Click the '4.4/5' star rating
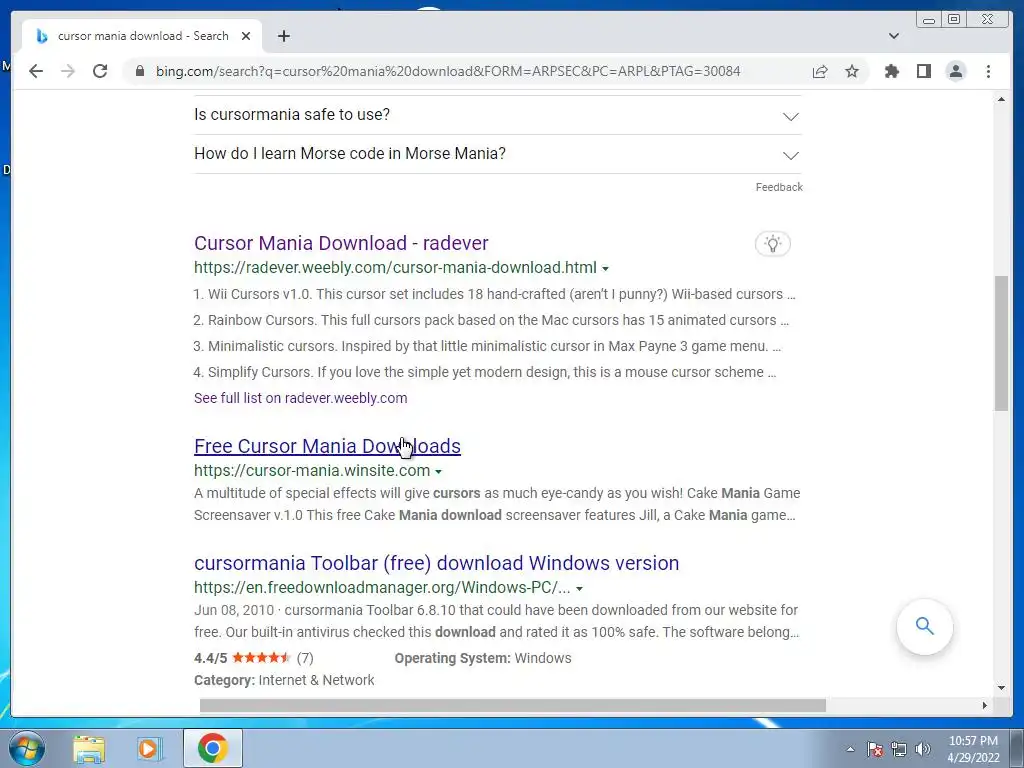 [253, 658]
